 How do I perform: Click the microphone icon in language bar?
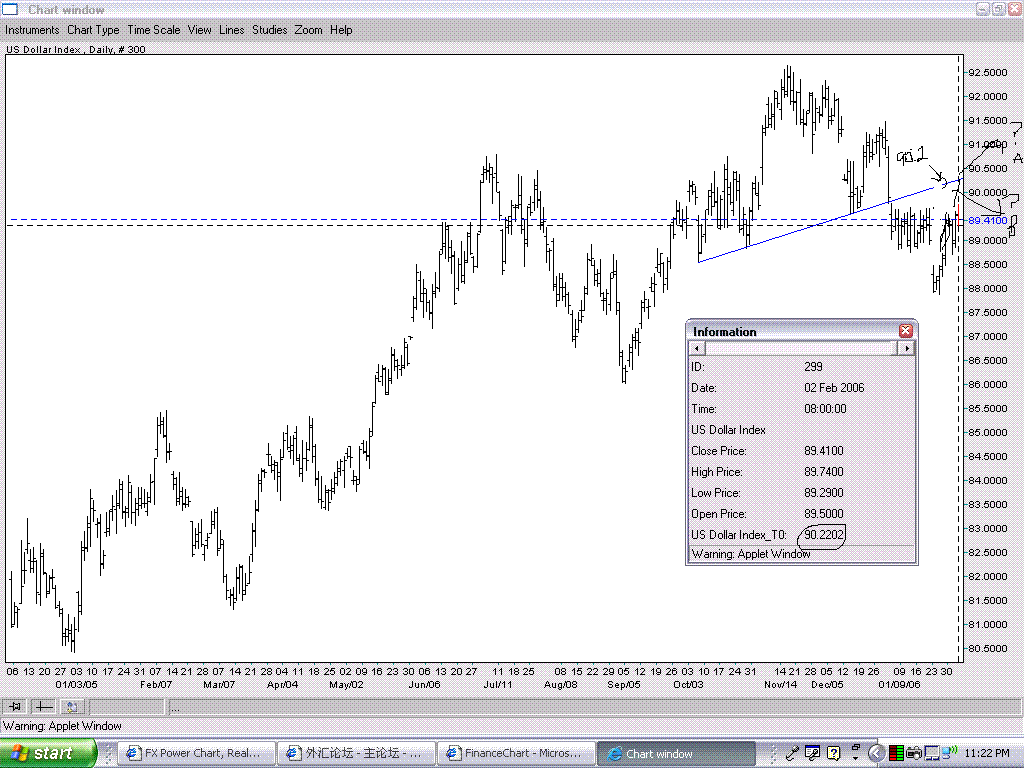[793, 753]
